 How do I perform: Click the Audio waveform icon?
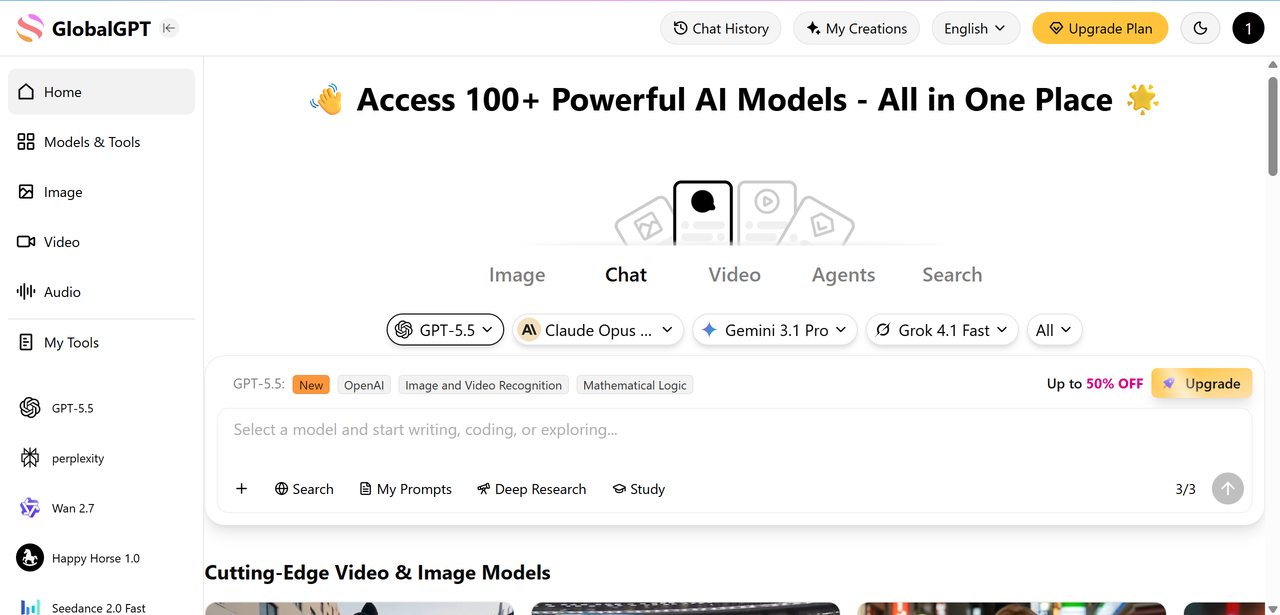click(x=26, y=292)
